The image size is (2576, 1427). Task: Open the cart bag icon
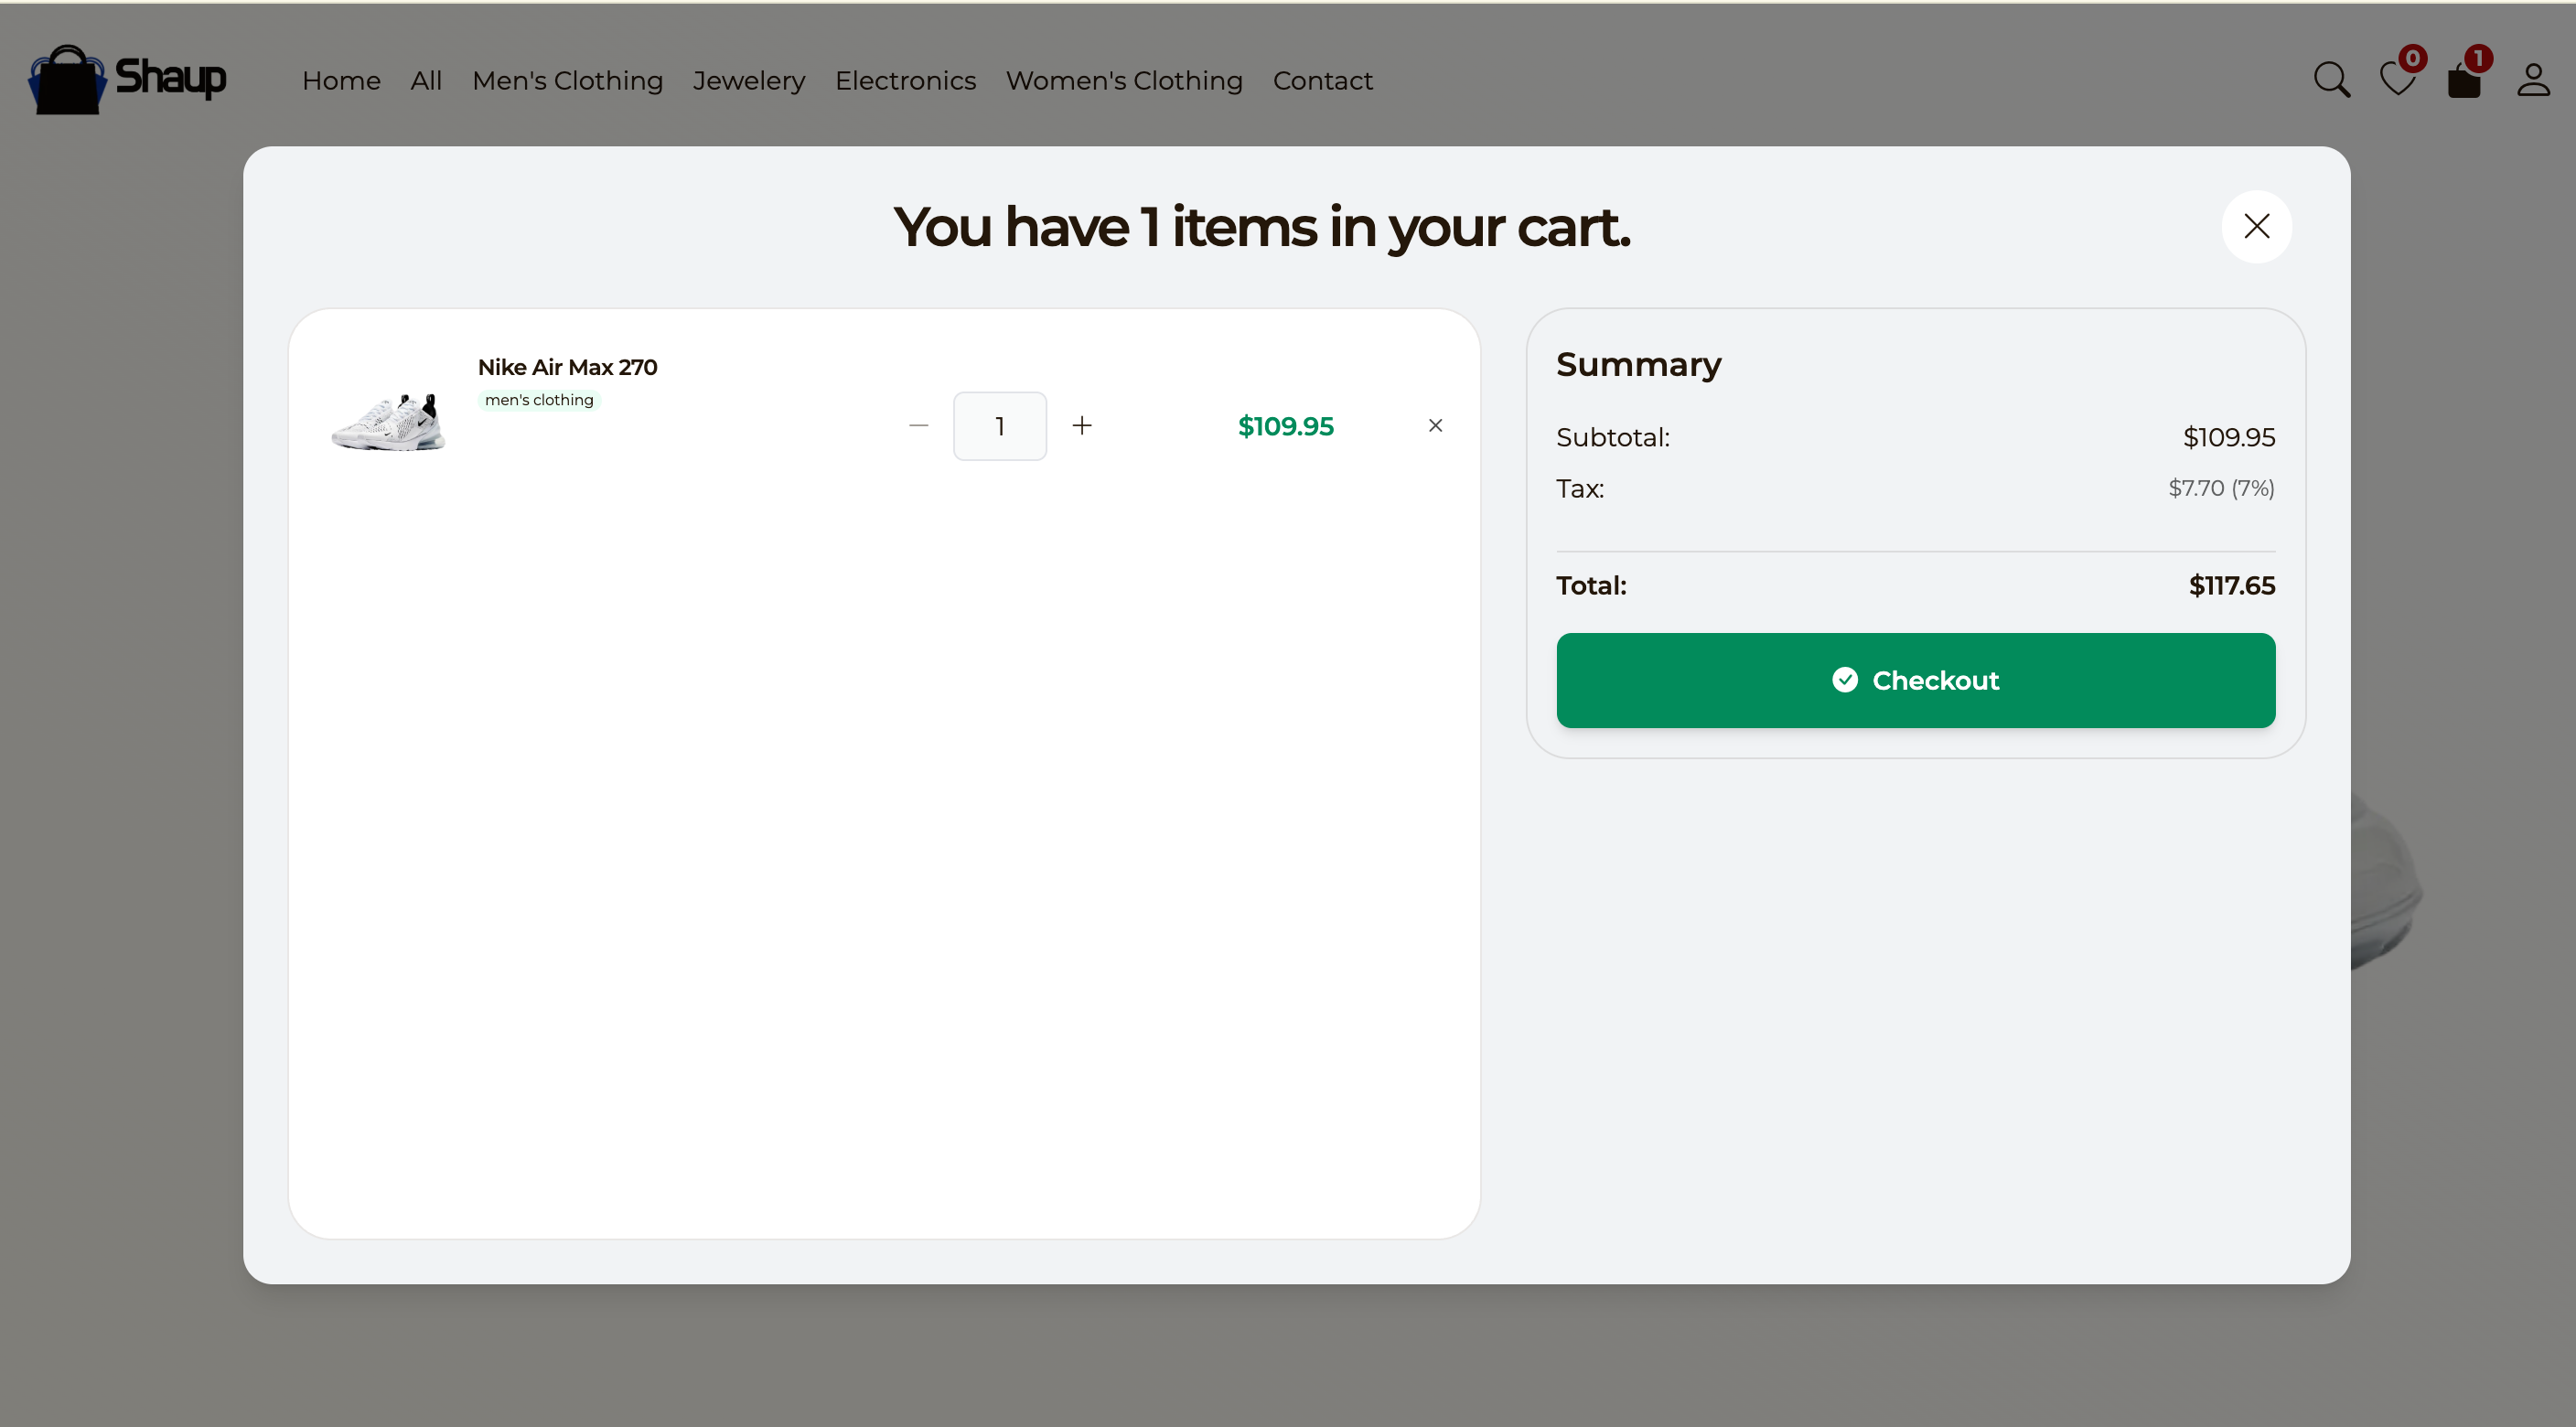(2464, 80)
